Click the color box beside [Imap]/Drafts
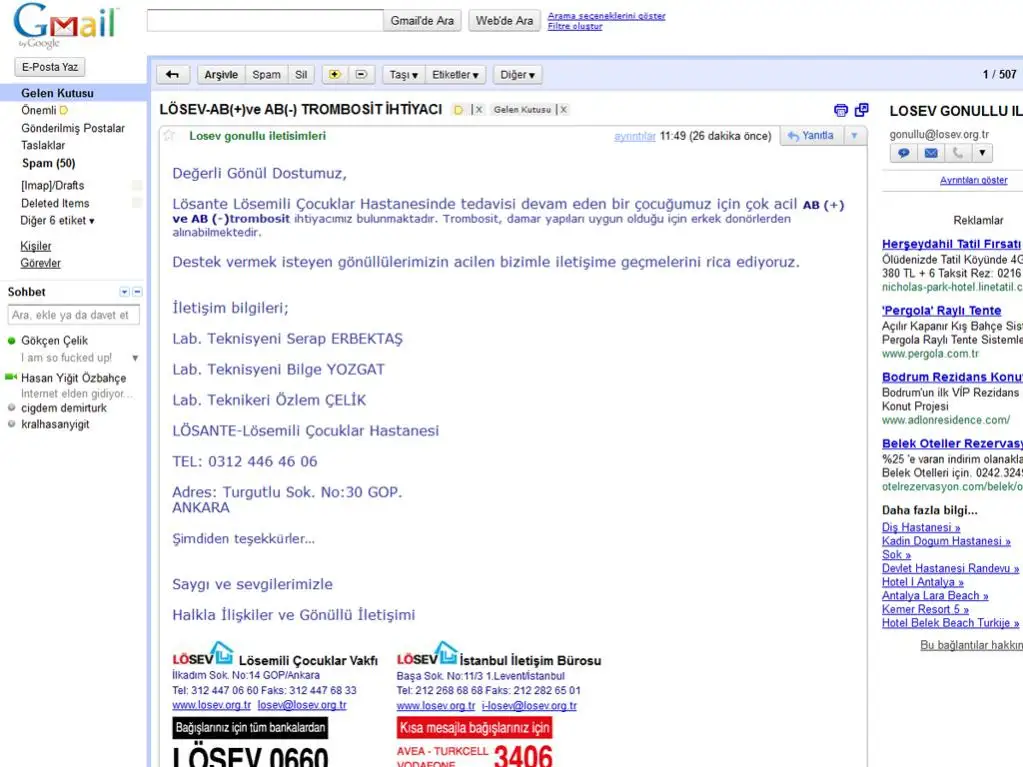 [x=137, y=185]
